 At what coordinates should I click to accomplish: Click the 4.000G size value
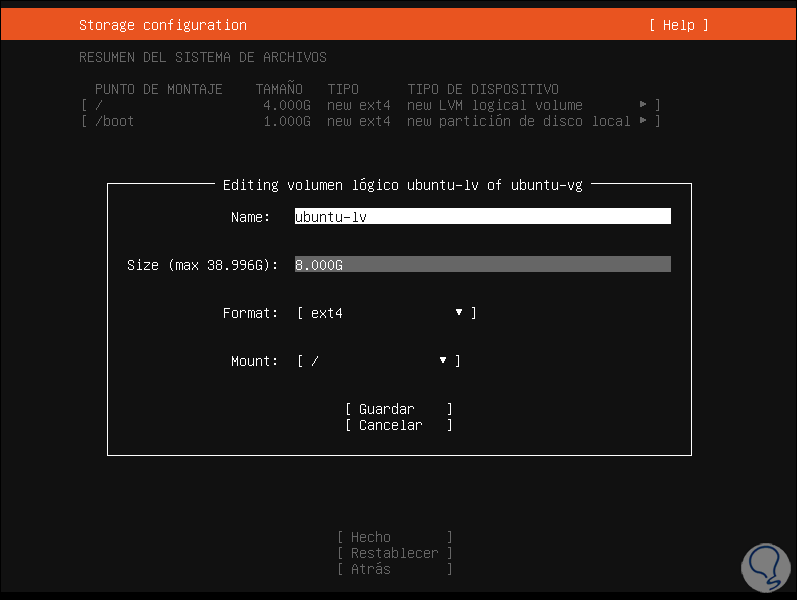click(287, 105)
